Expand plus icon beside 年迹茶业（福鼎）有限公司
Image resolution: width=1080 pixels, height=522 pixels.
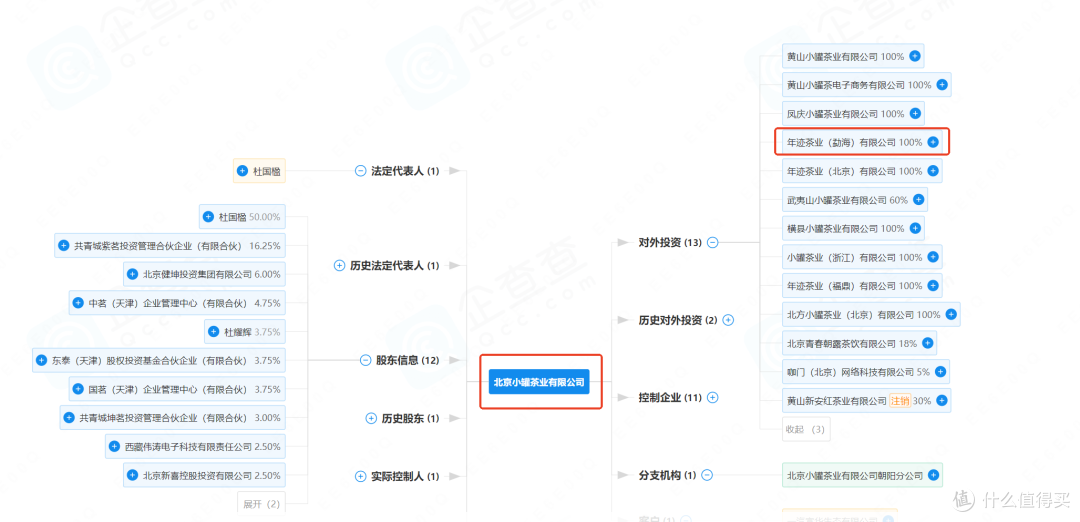coord(933,285)
